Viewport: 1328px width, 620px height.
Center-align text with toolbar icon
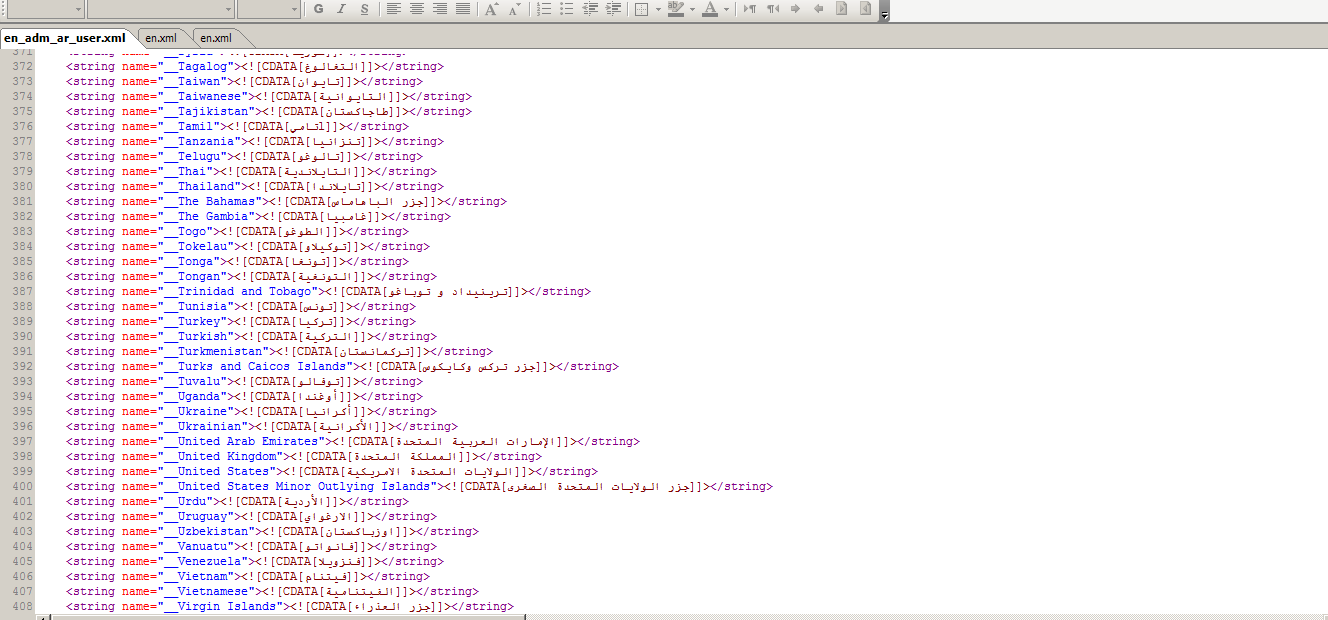click(x=416, y=9)
